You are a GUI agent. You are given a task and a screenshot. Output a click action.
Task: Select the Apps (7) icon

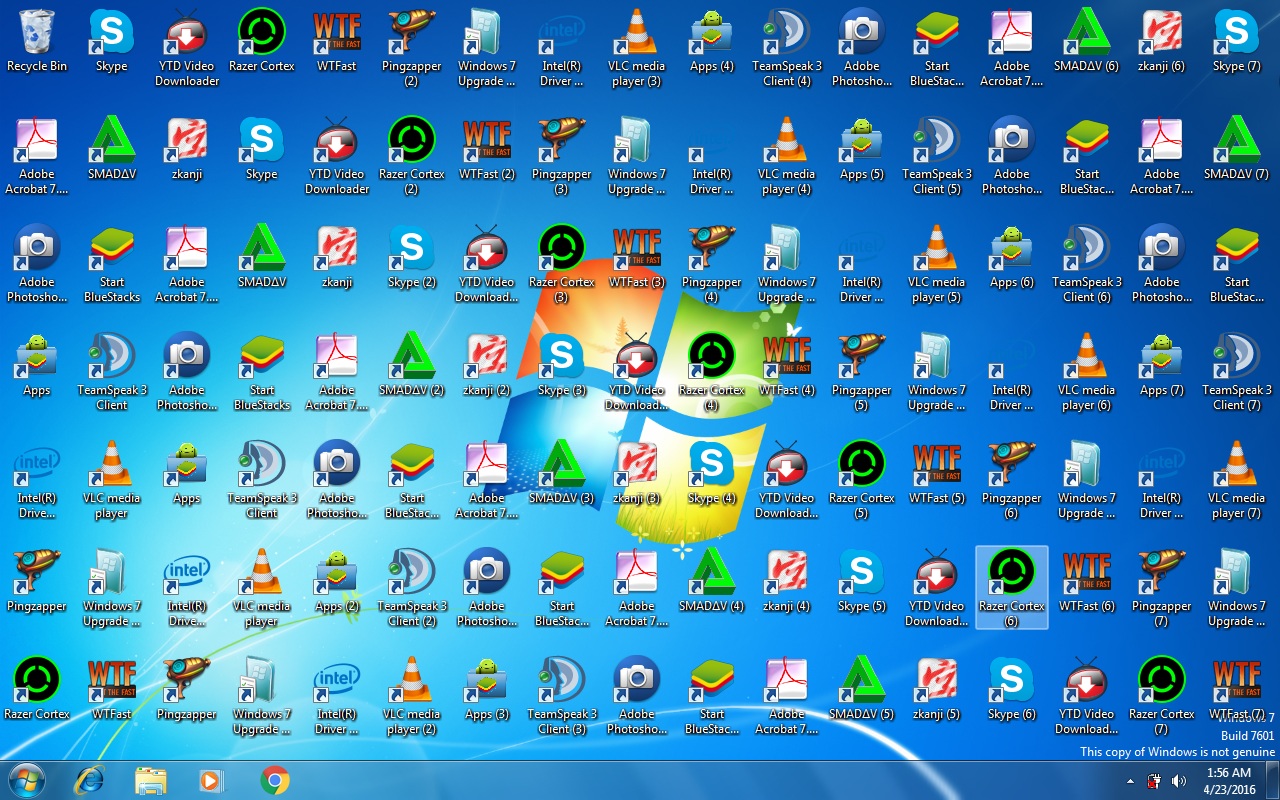(1162, 366)
